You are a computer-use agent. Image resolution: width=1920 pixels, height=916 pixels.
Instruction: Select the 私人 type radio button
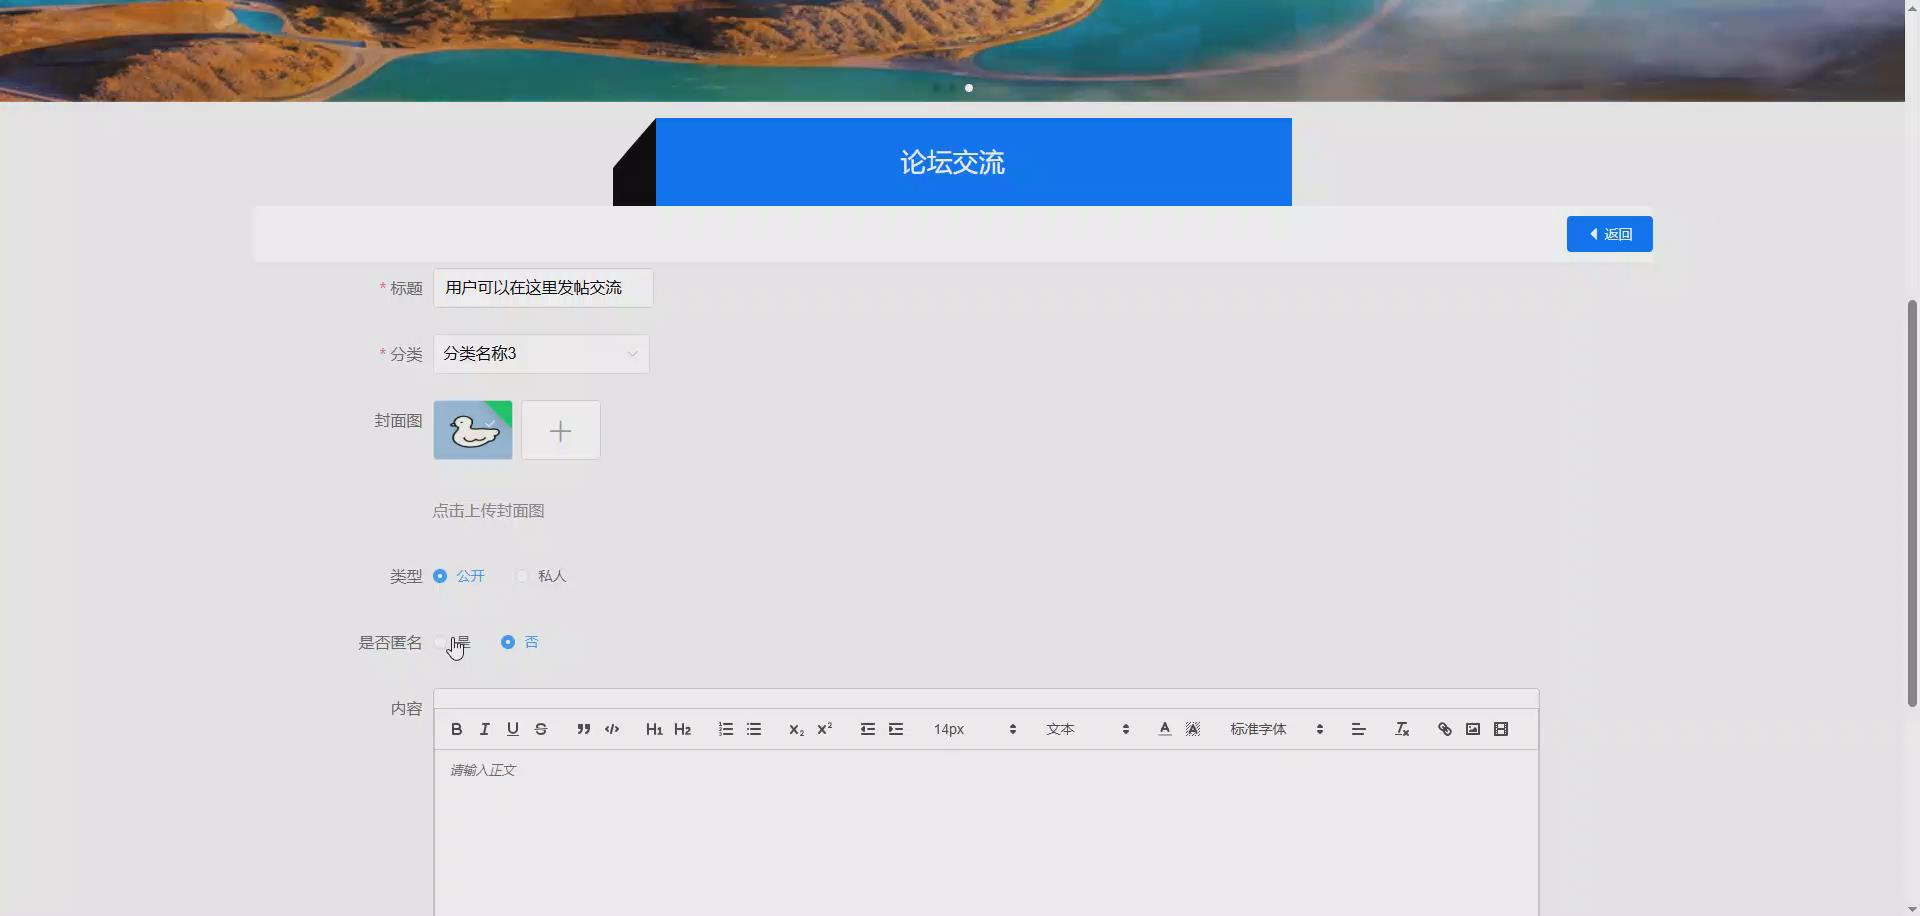pos(520,576)
